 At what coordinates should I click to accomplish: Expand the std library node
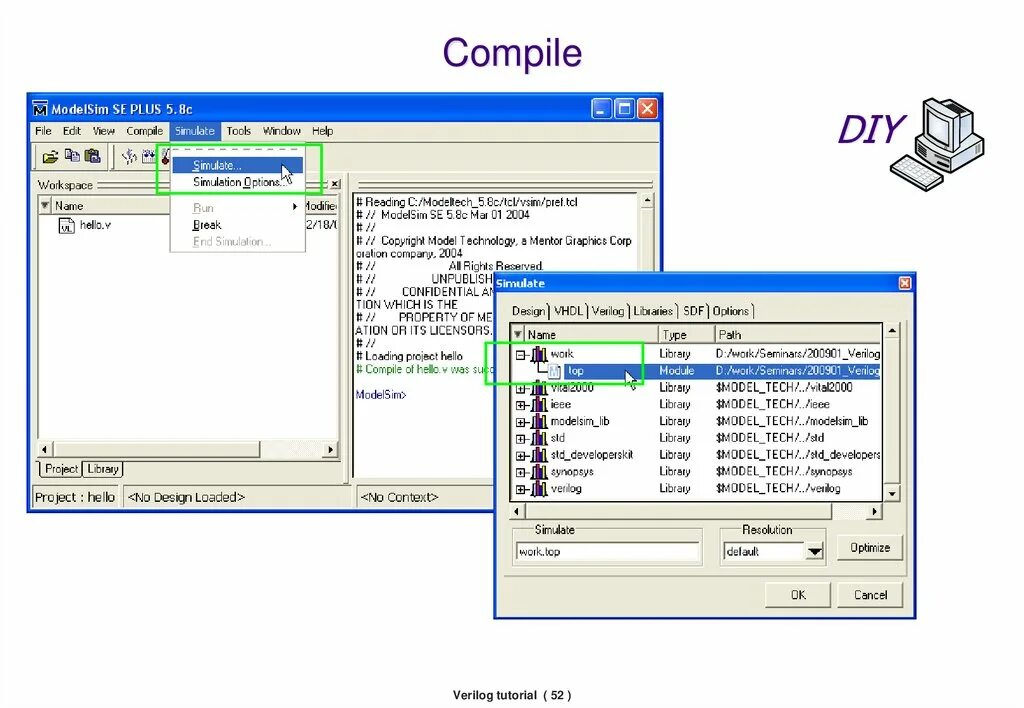(520, 439)
